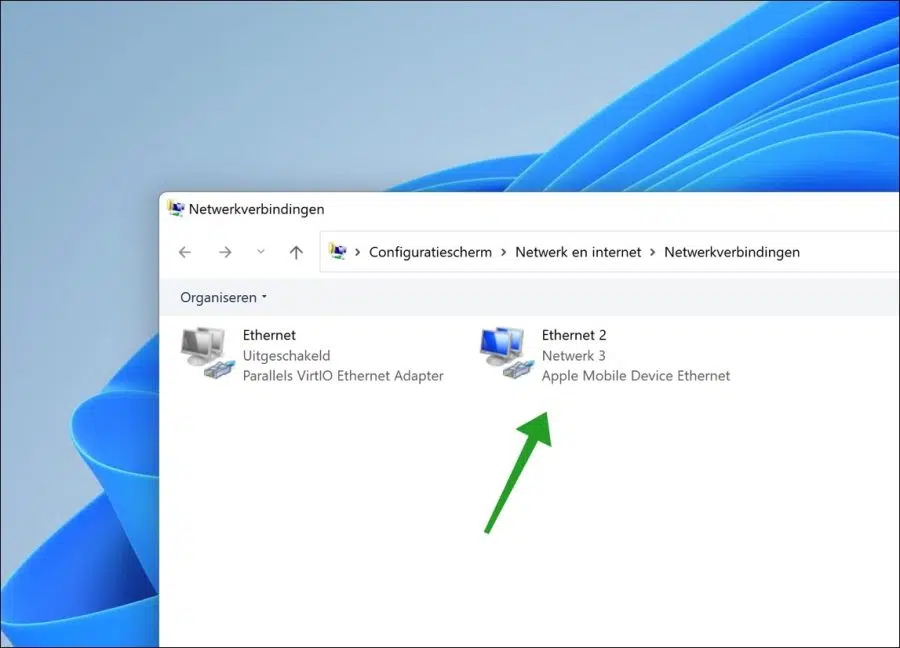This screenshot has width=900, height=648.
Task: Expand chevron after Configuratiescherm
Action: click(503, 252)
